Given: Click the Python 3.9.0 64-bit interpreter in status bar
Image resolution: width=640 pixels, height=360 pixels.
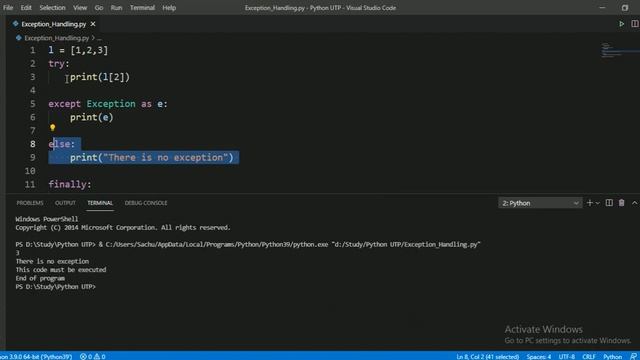Looking at the screenshot, I should click(x=36, y=356).
